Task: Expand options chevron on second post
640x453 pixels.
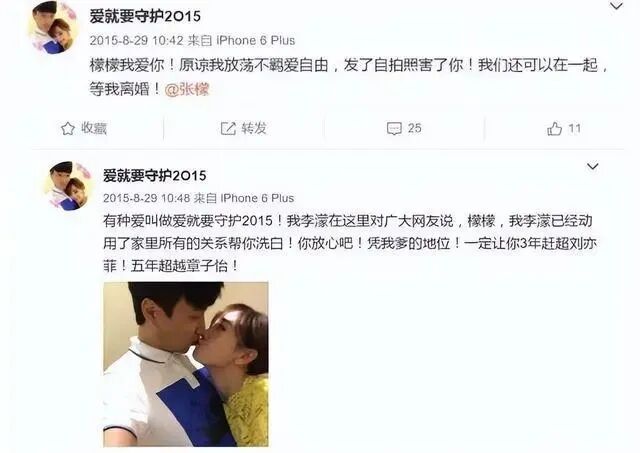Action: click(592, 166)
